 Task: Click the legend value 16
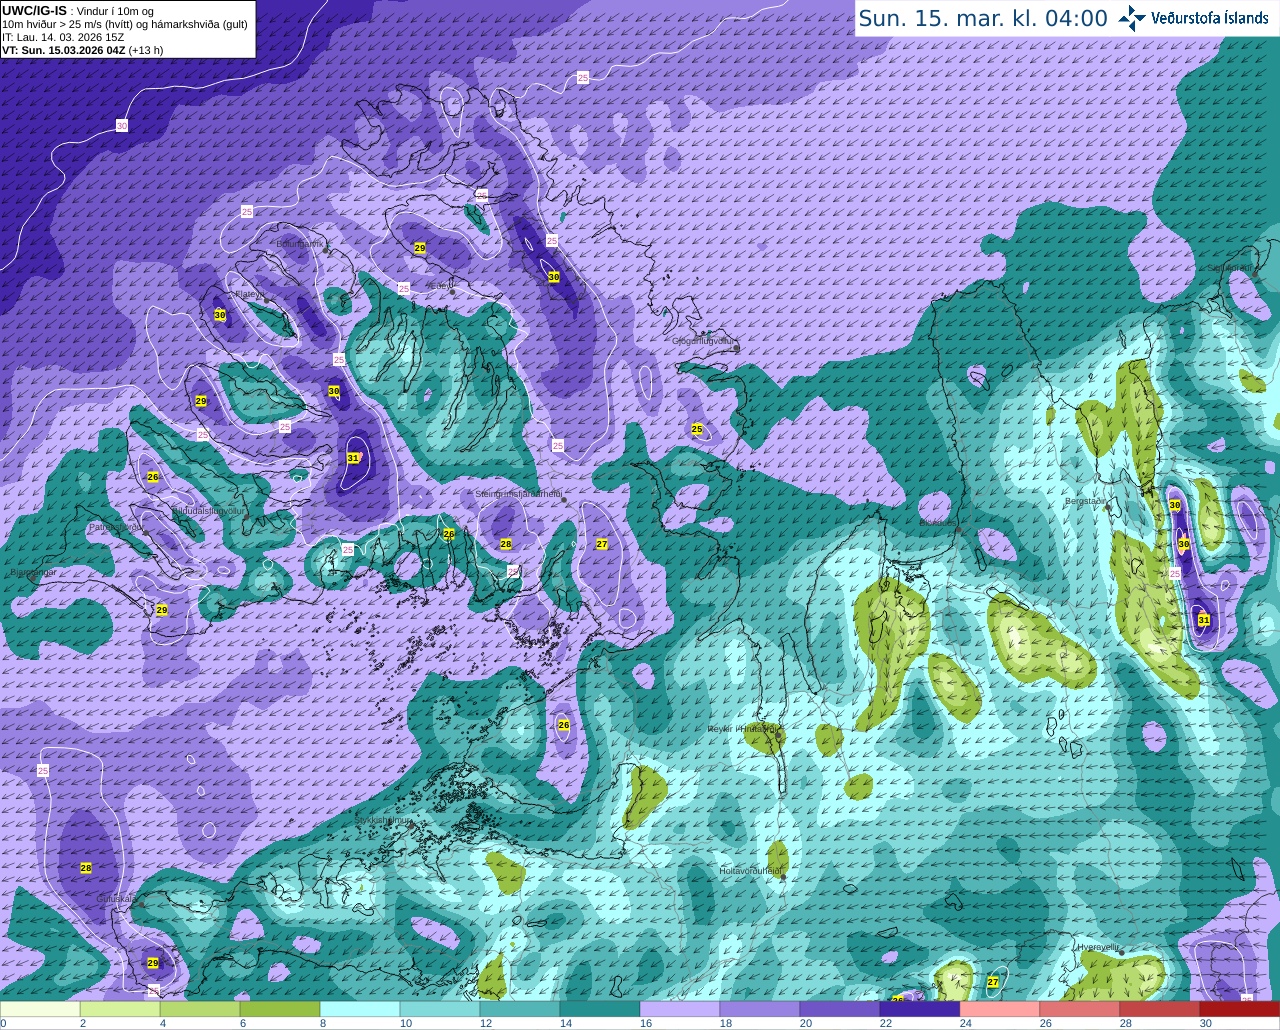tap(645, 1023)
